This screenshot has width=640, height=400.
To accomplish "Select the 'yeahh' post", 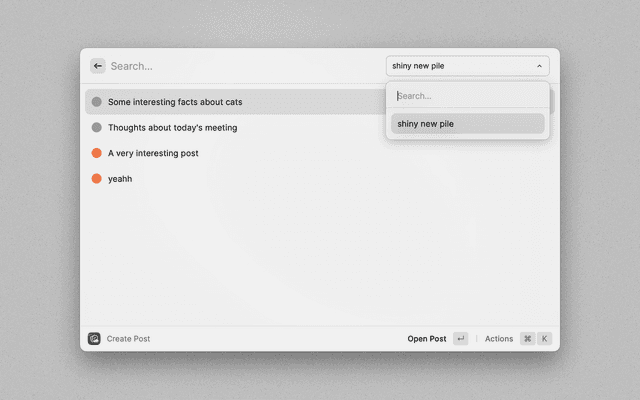I will click(x=120, y=179).
